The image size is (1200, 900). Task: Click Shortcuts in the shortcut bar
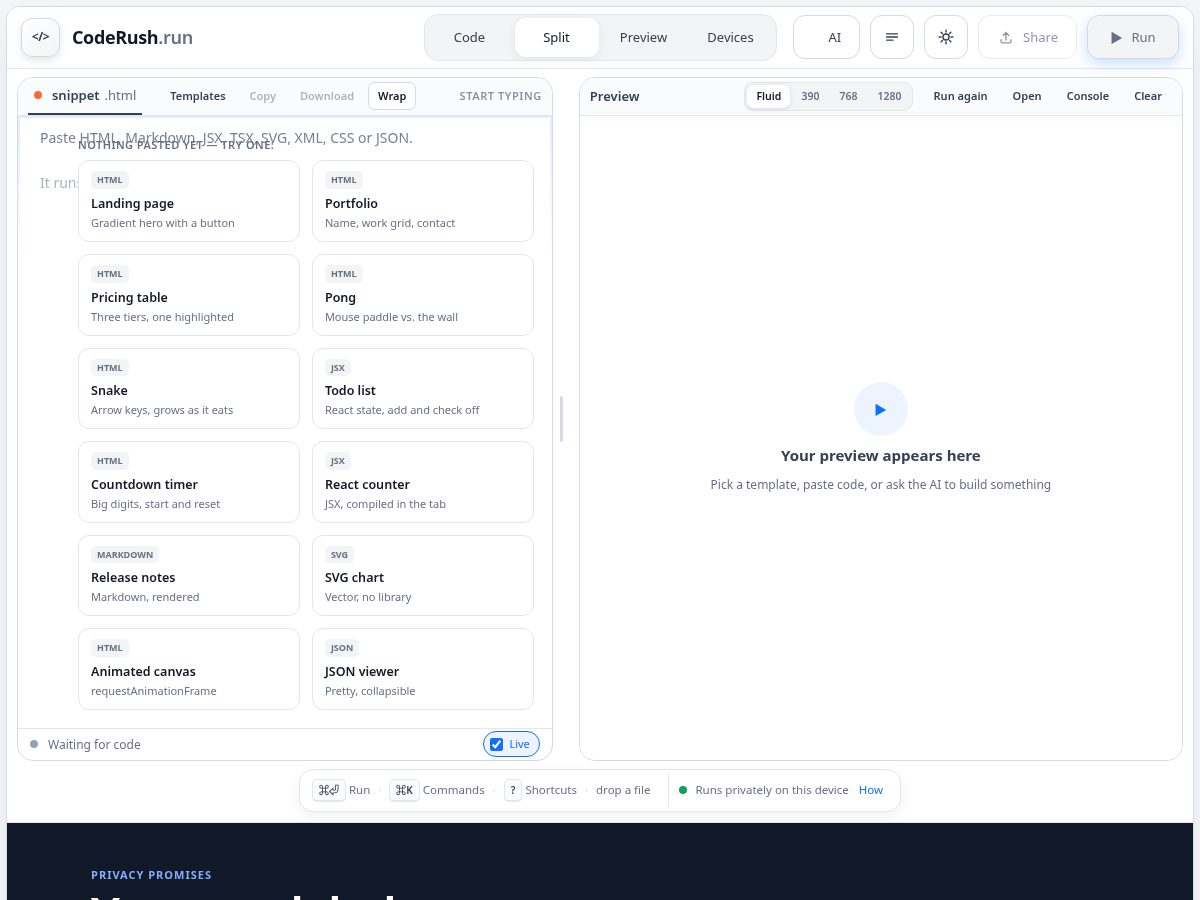coord(551,790)
